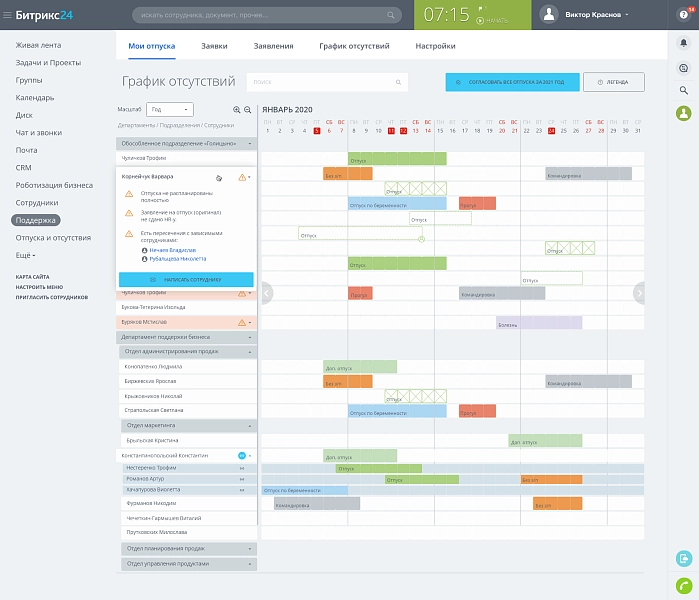Click the help question mark icon

tap(683, 15)
